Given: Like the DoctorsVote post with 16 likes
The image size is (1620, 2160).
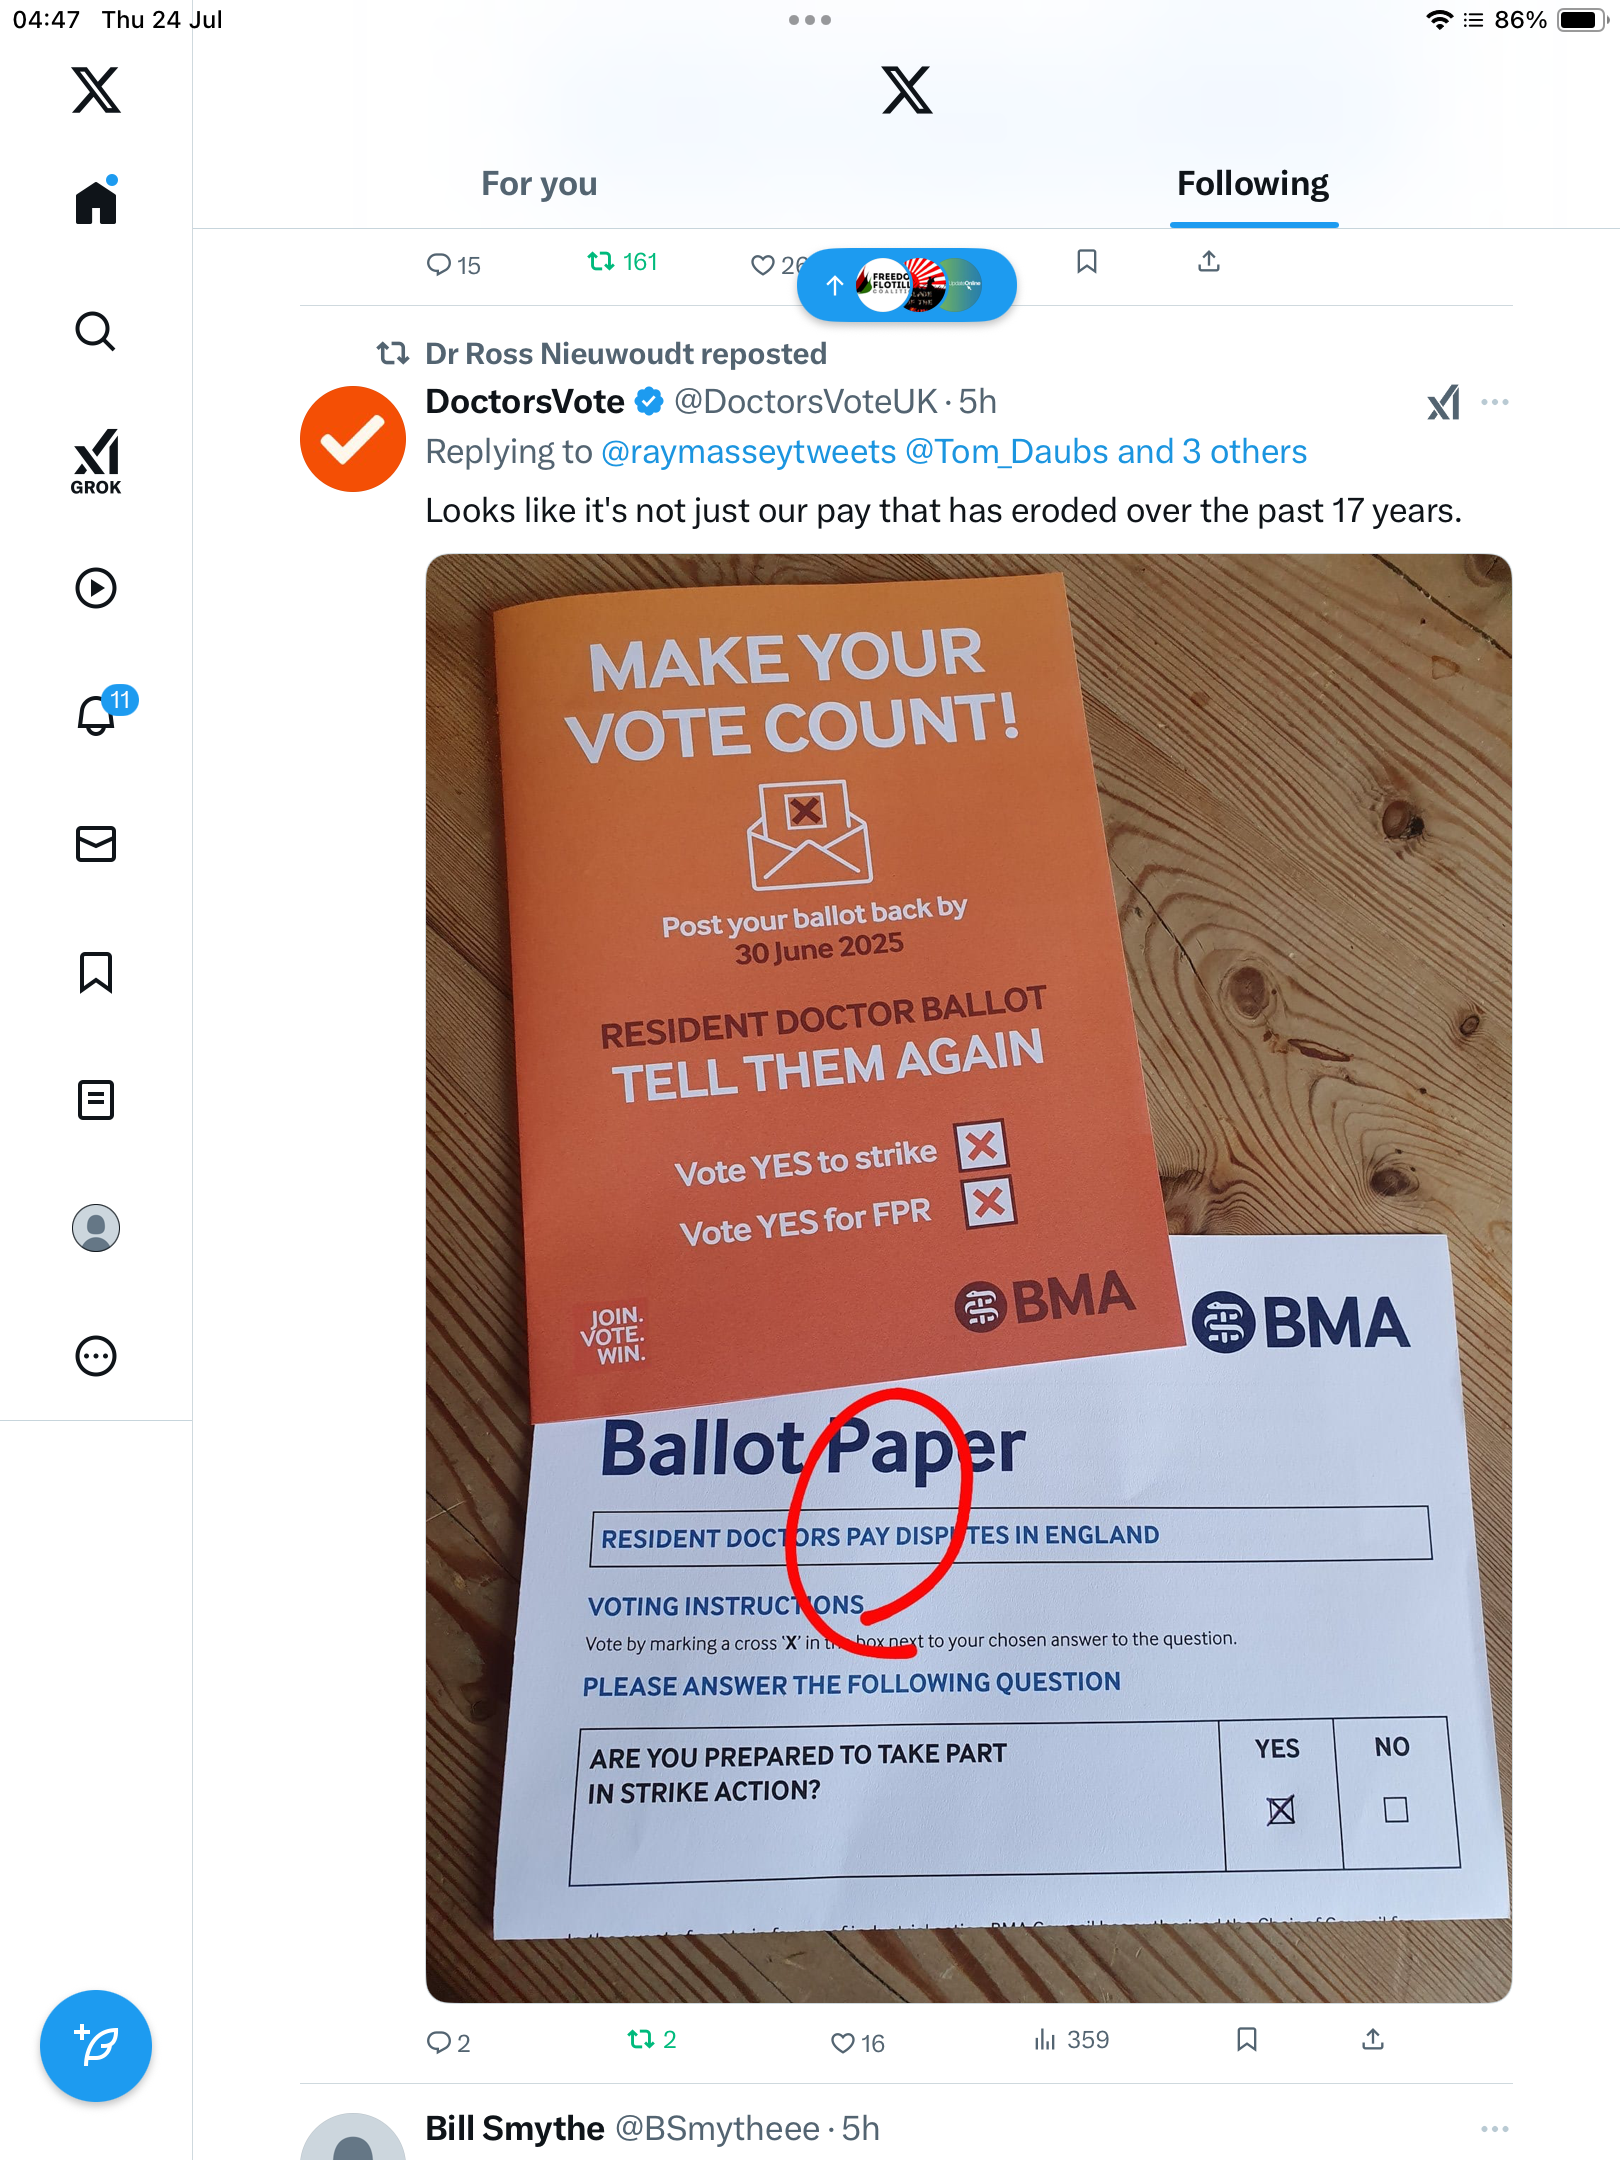Looking at the screenshot, I should coord(858,2042).
